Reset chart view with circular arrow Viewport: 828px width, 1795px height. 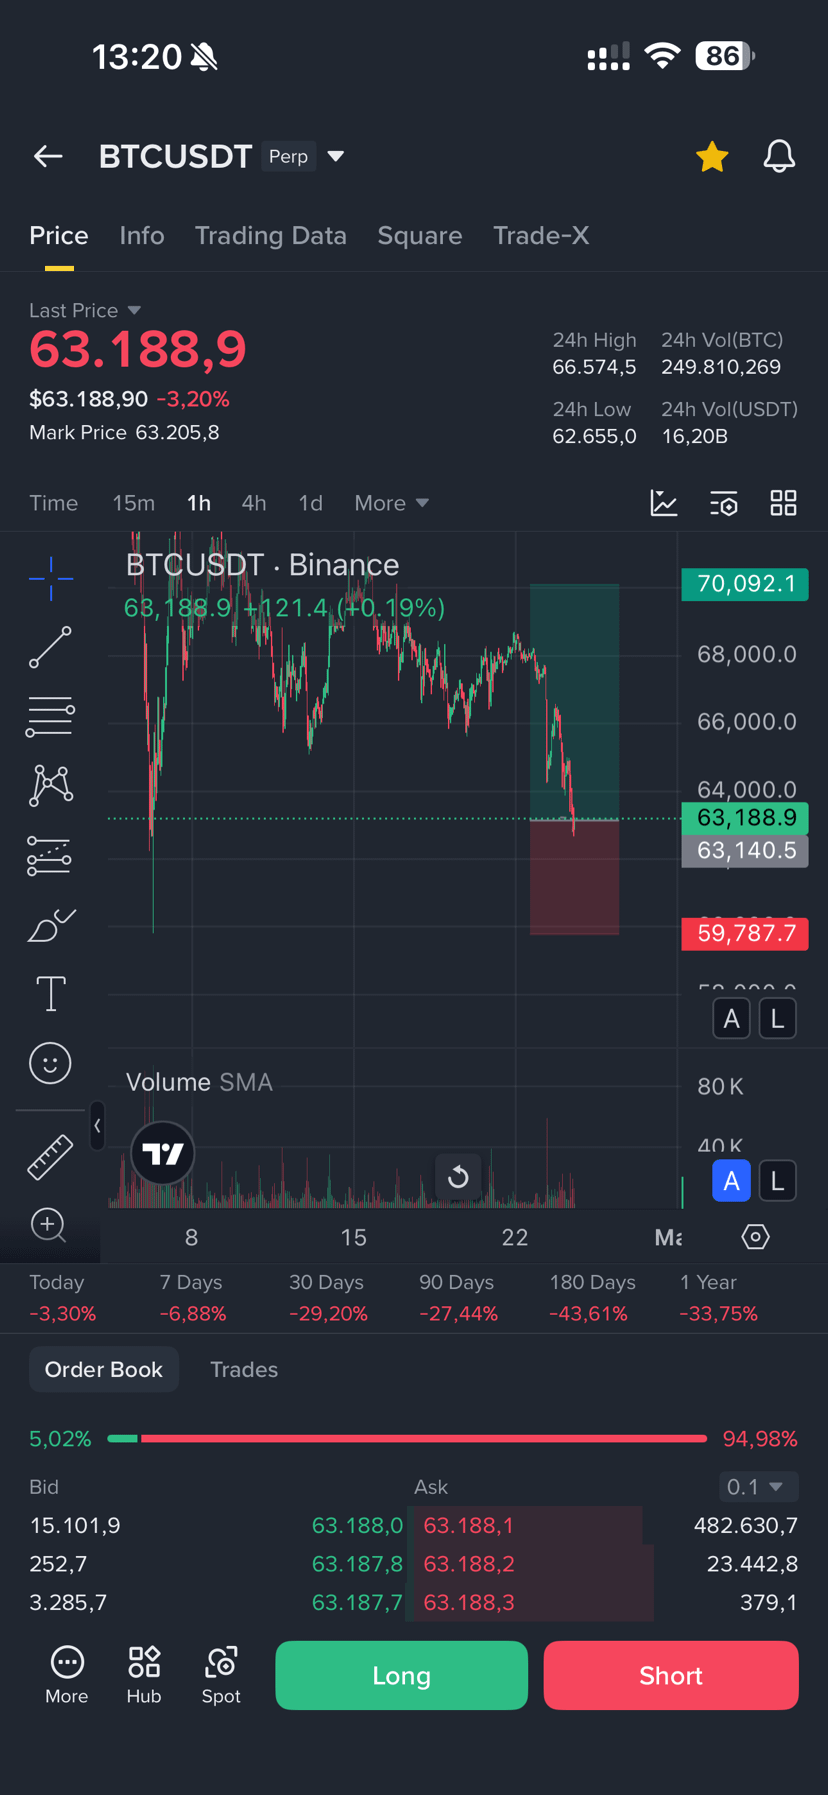[458, 1177]
